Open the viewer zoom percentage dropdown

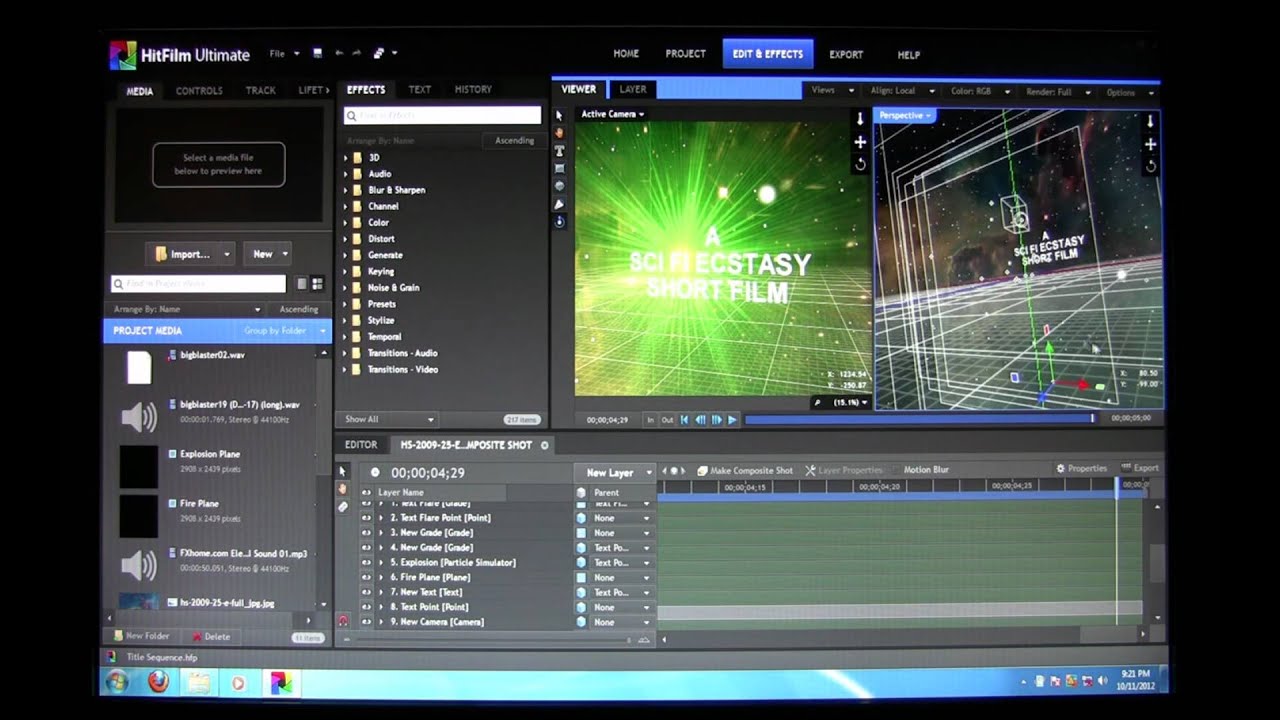tap(850, 402)
